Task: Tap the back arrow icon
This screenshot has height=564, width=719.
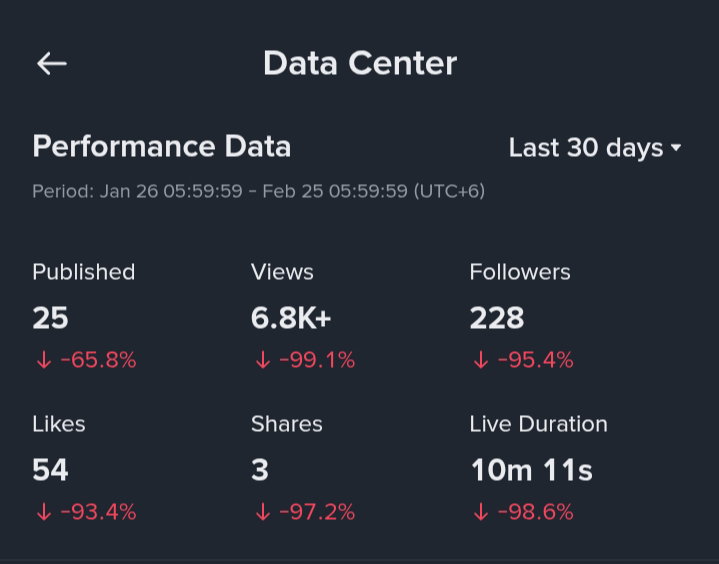Action: tap(52, 64)
